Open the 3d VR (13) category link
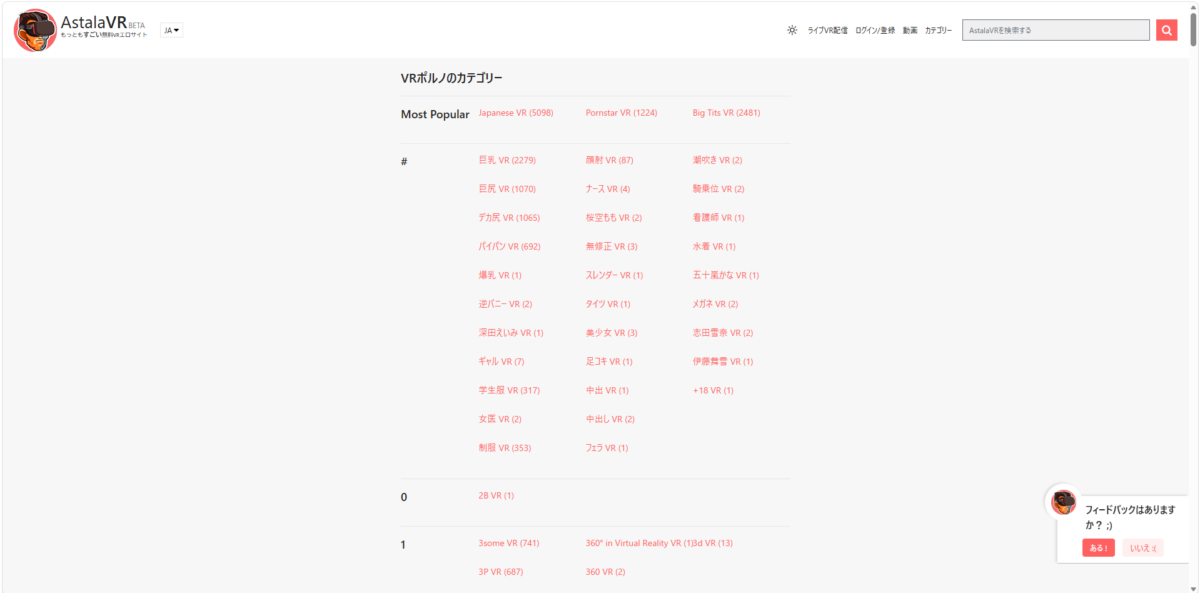The image size is (1200, 593). pyautogui.click(x=714, y=543)
